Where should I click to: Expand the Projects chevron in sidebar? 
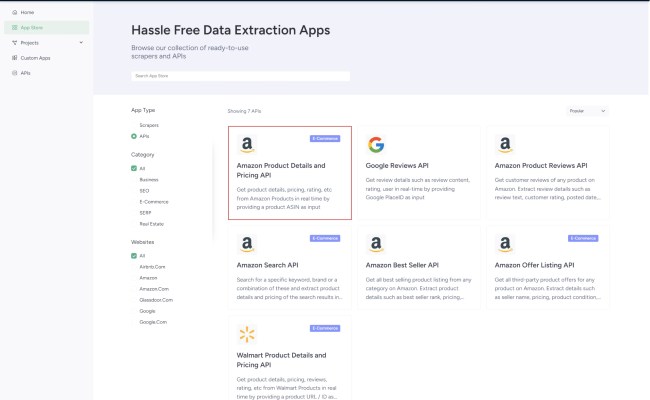click(81, 42)
